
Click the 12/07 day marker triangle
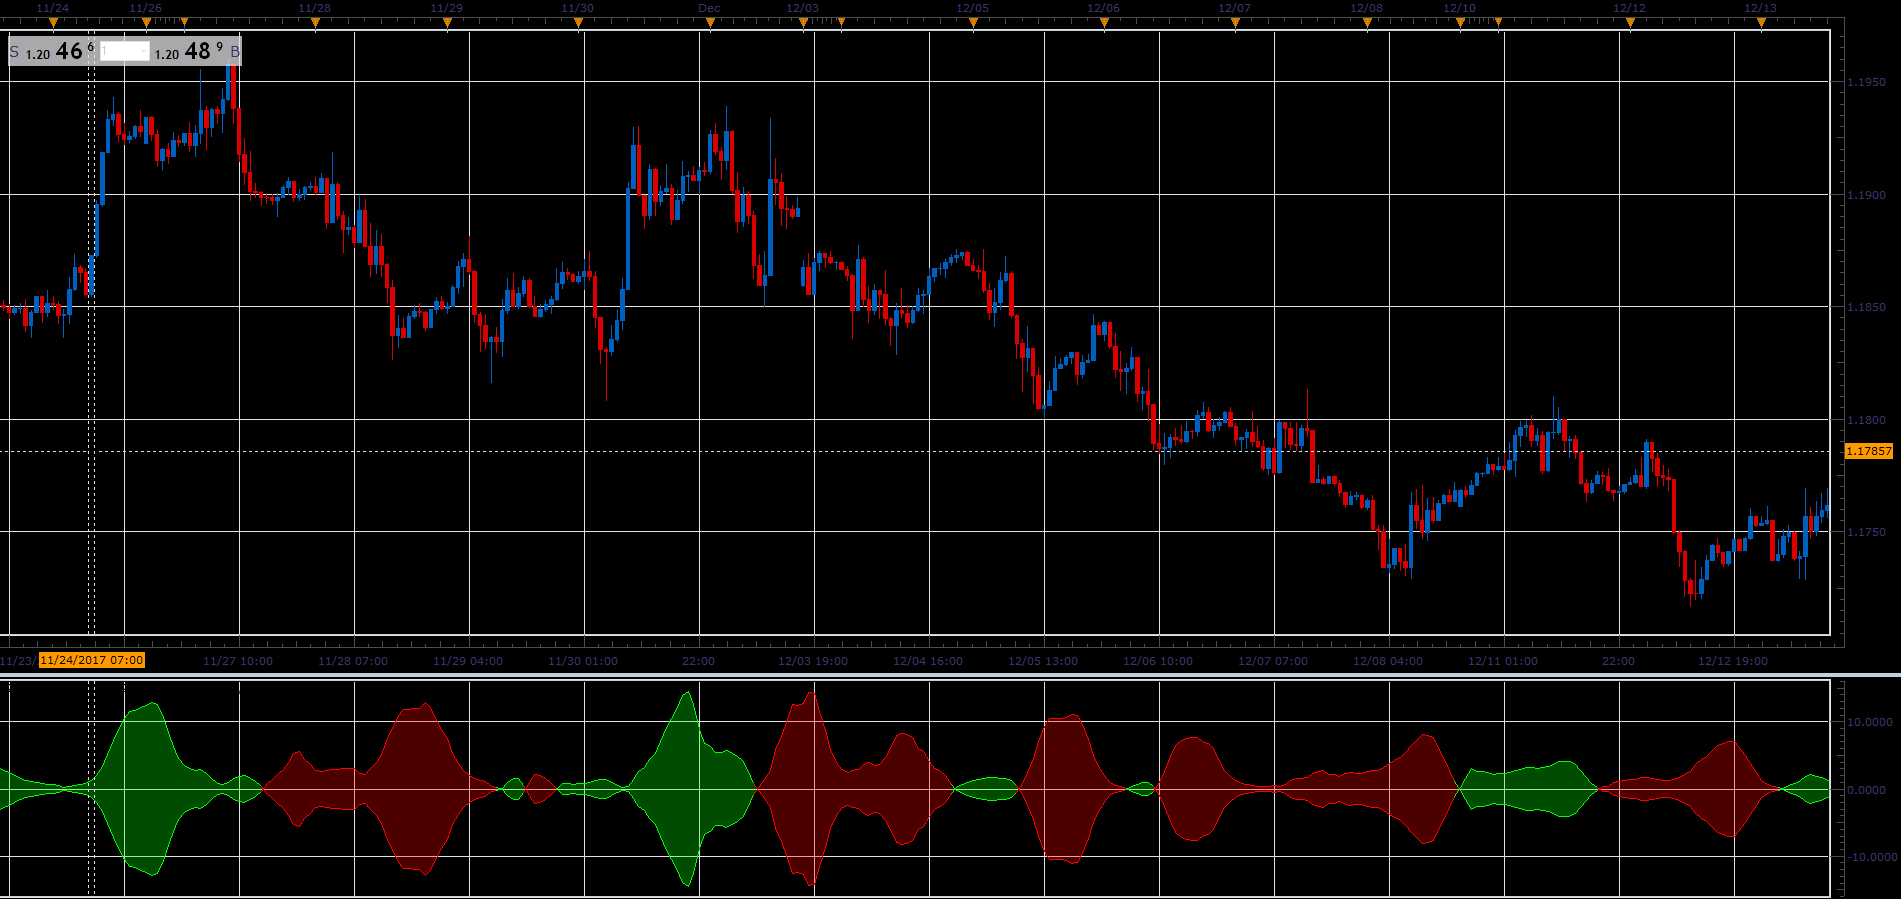[1235, 22]
